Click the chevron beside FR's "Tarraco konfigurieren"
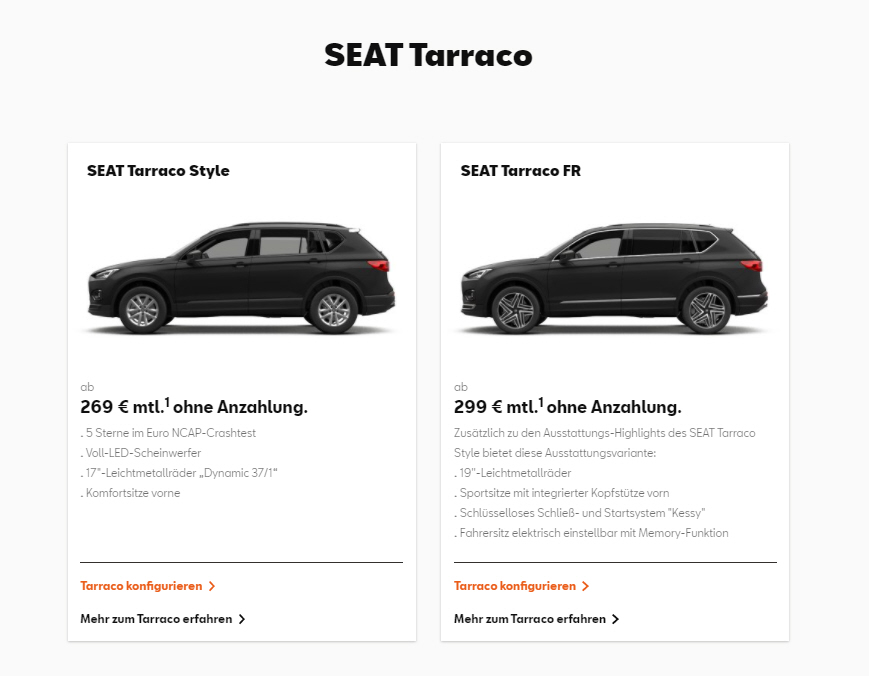Screen dimensions: 869x676 click(x=586, y=586)
